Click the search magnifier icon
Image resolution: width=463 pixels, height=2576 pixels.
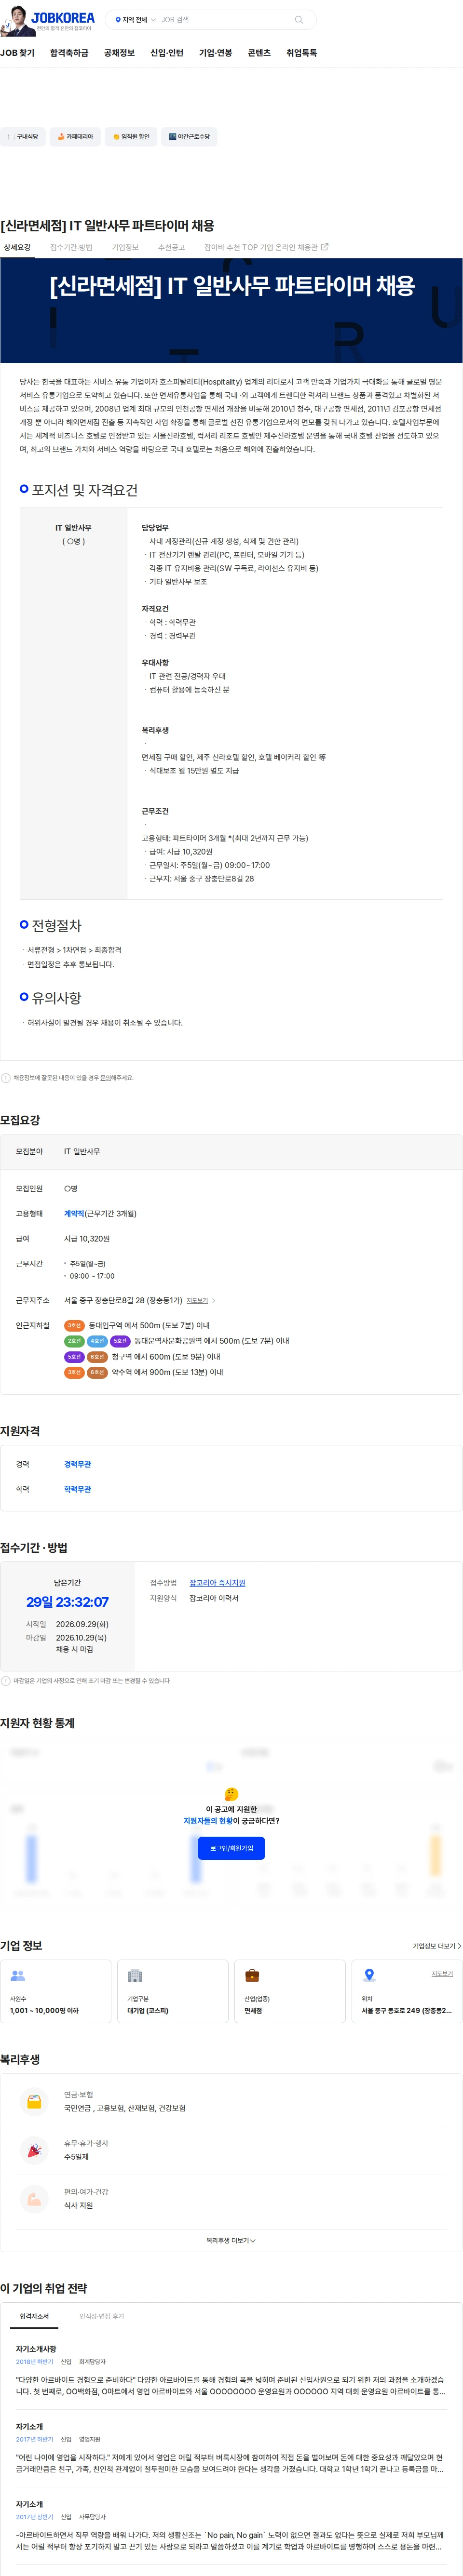(x=298, y=20)
